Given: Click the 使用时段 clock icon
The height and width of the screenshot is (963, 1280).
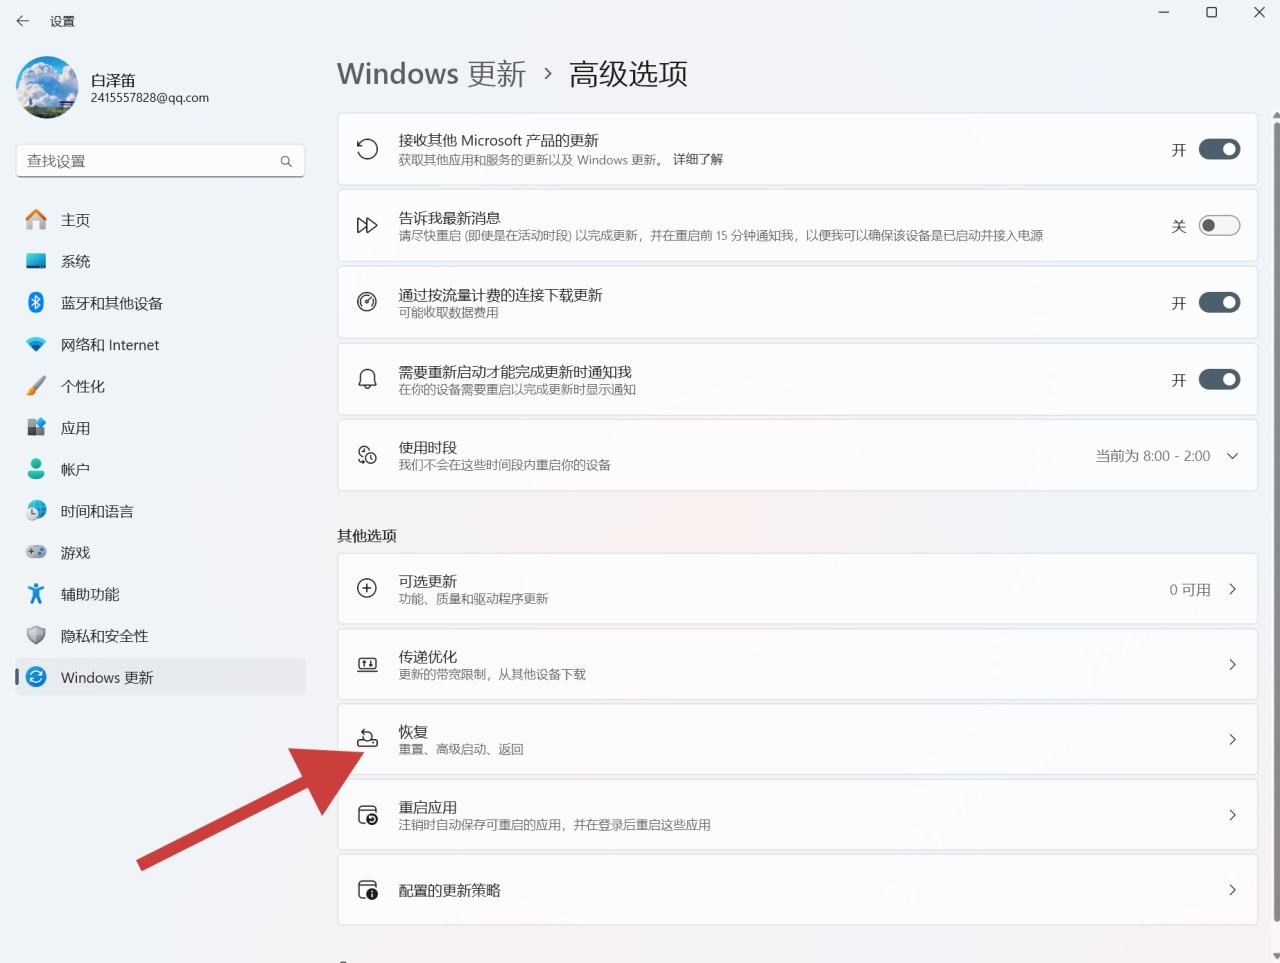Looking at the screenshot, I should 367,455.
